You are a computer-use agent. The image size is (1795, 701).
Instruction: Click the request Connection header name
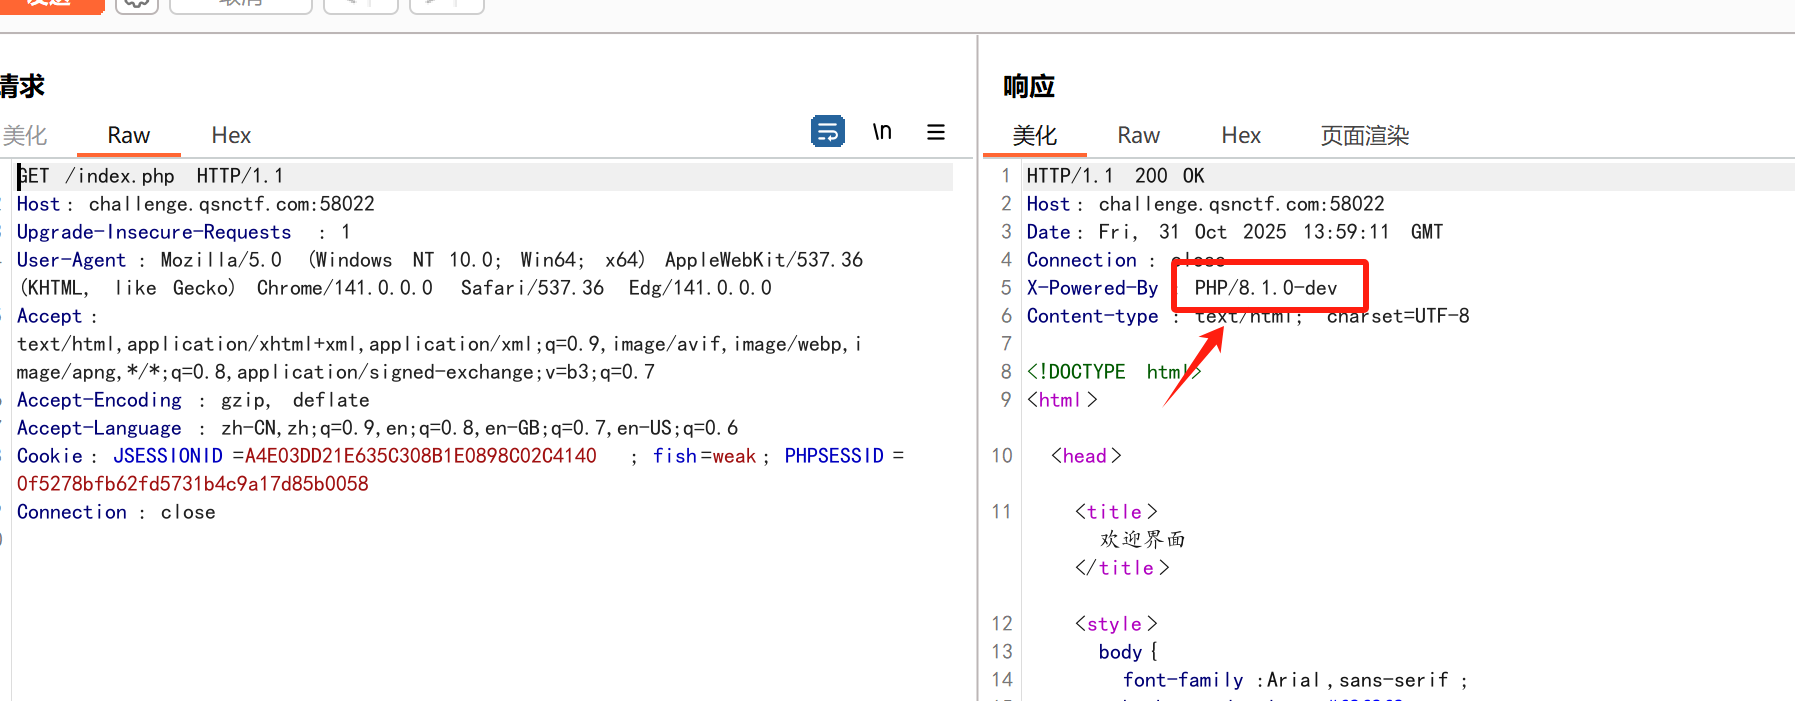coord(72,512)
